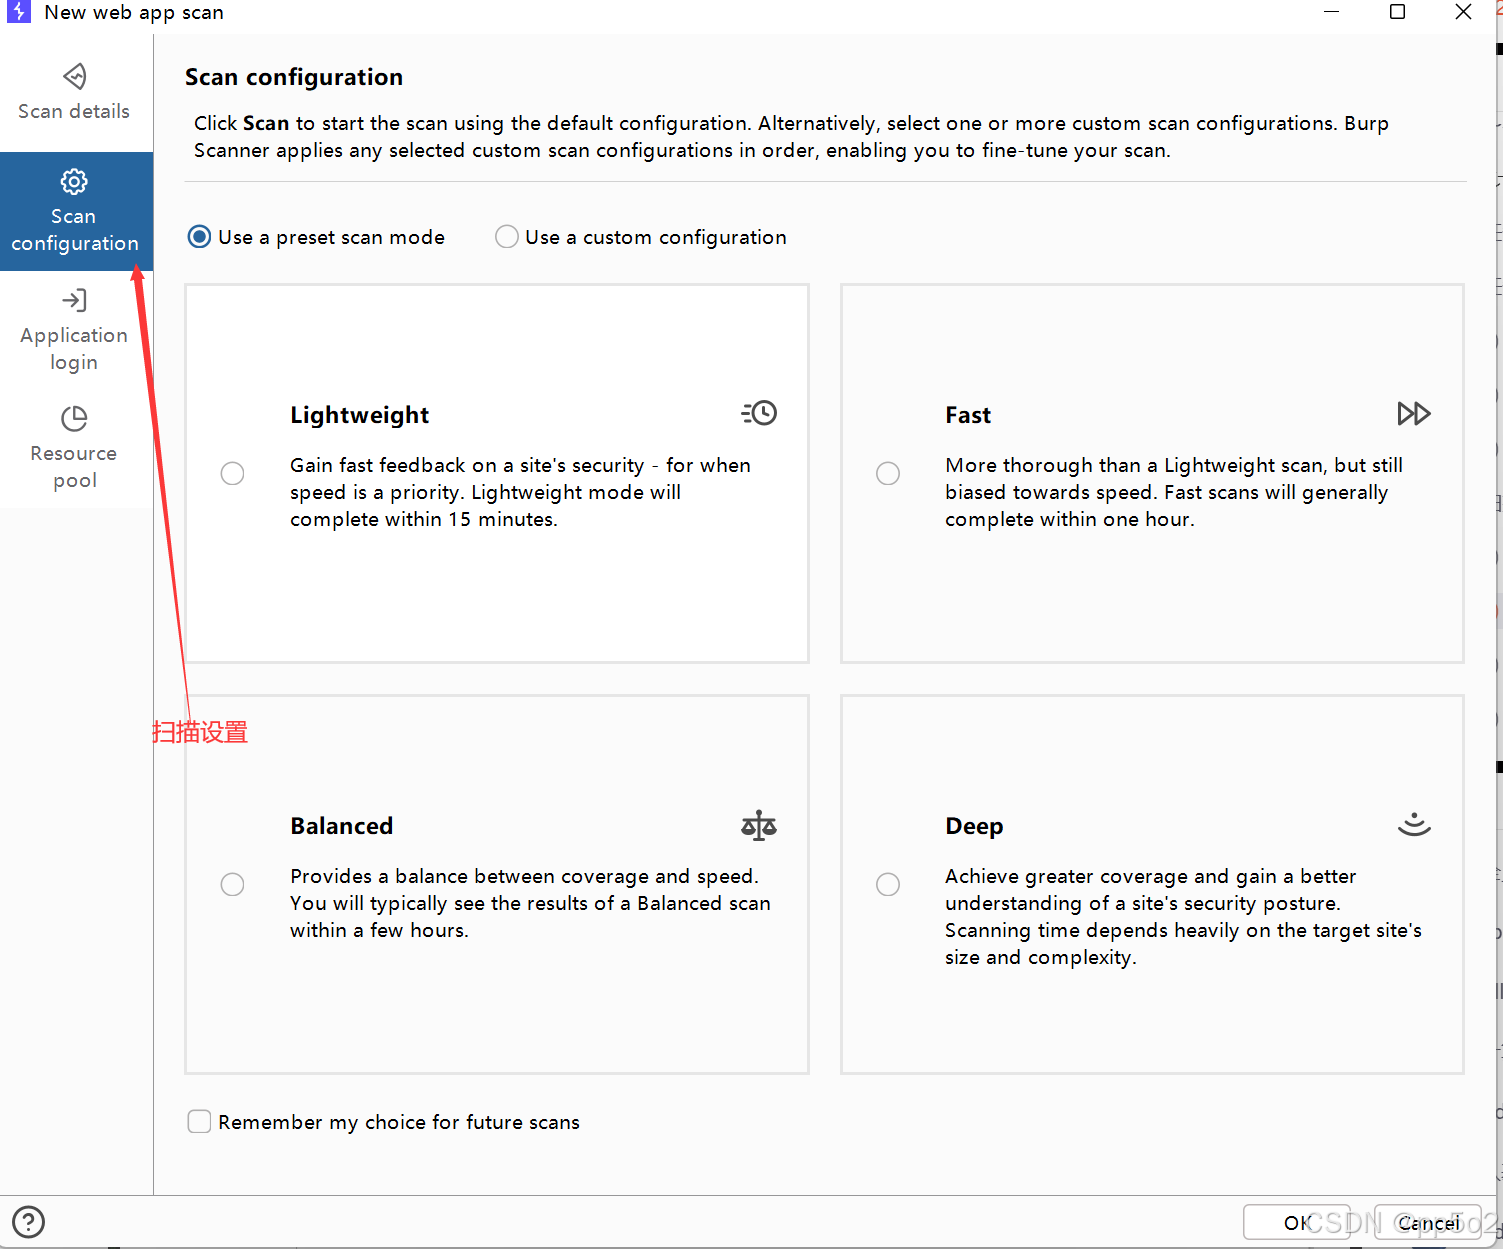
Task: Click the Balanced scales icon
Action: point(759,825)
